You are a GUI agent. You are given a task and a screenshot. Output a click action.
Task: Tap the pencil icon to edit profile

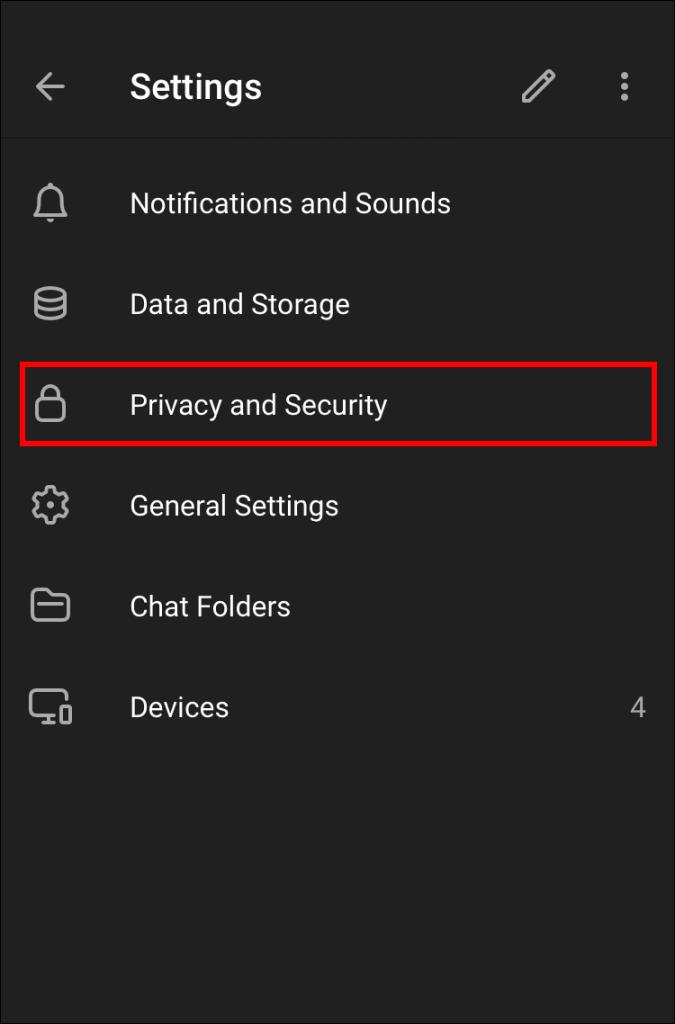(x=538, y=87)
